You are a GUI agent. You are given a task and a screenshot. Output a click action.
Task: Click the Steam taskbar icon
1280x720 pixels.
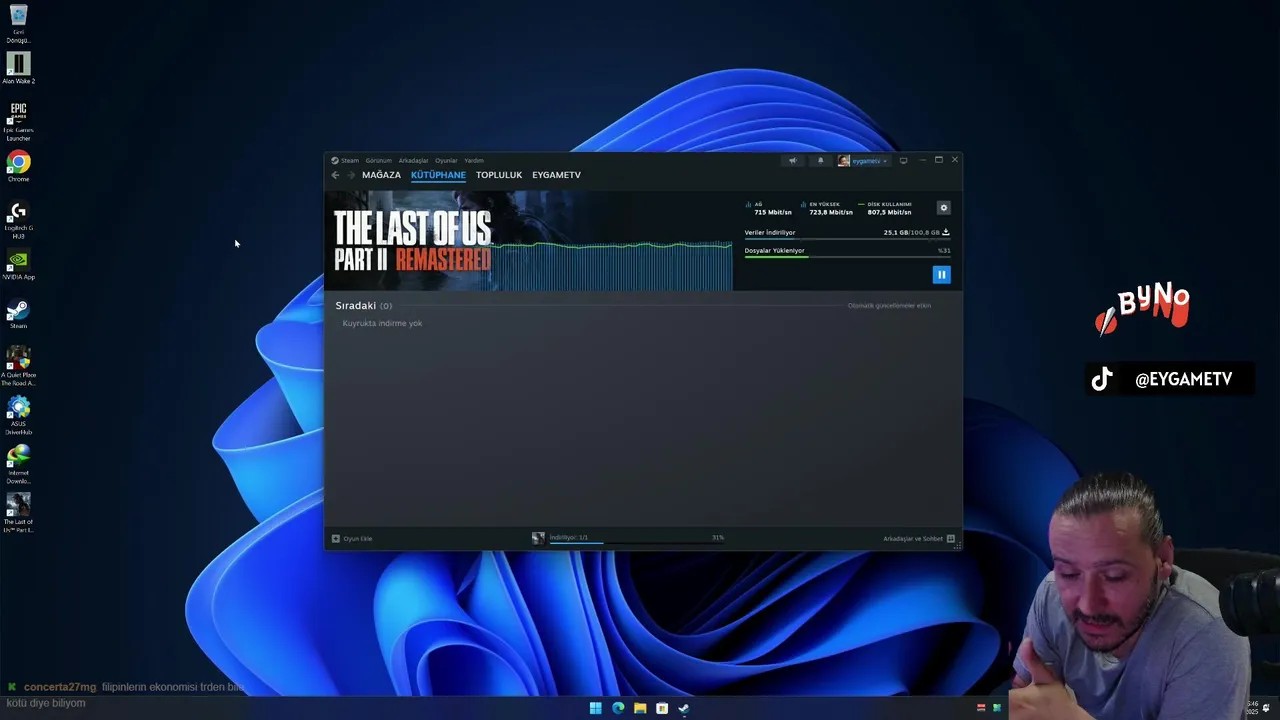(x=684, y=708)
